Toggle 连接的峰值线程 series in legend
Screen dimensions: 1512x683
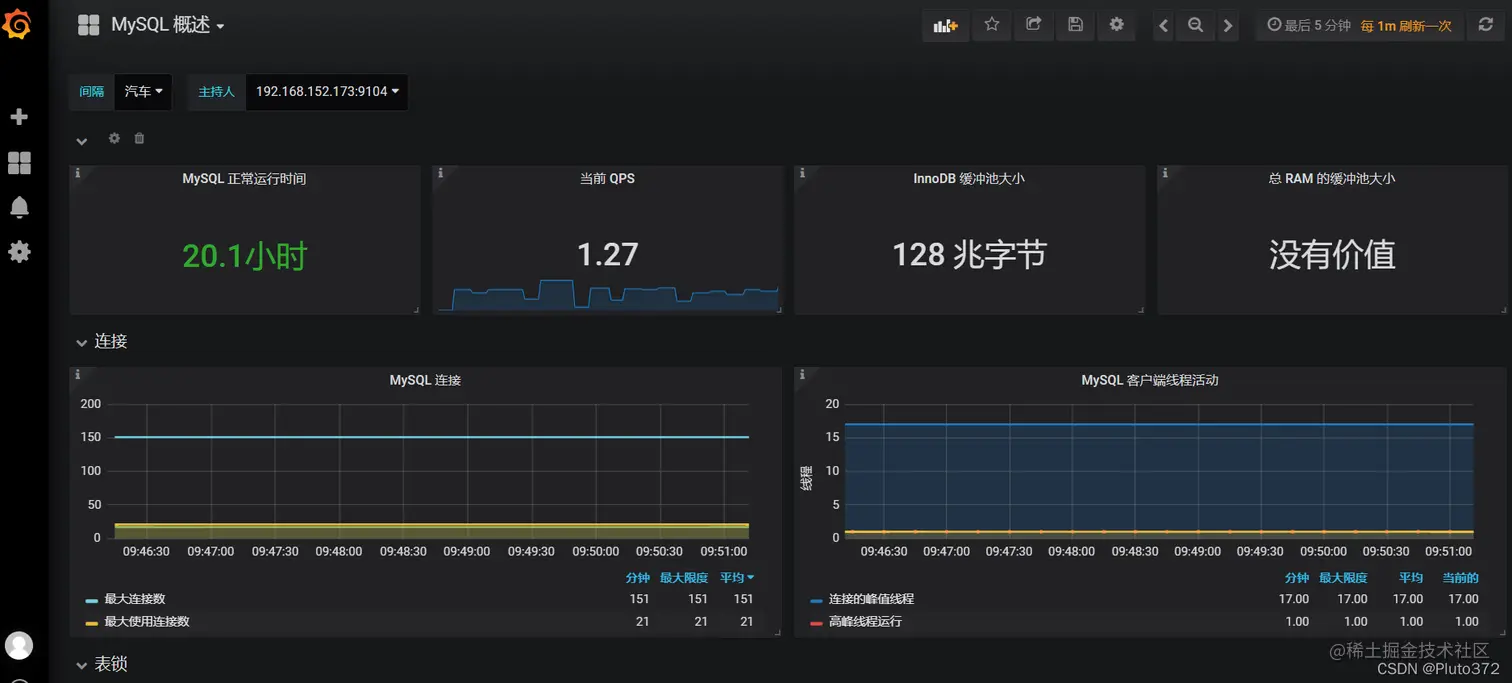pos(871,599)
